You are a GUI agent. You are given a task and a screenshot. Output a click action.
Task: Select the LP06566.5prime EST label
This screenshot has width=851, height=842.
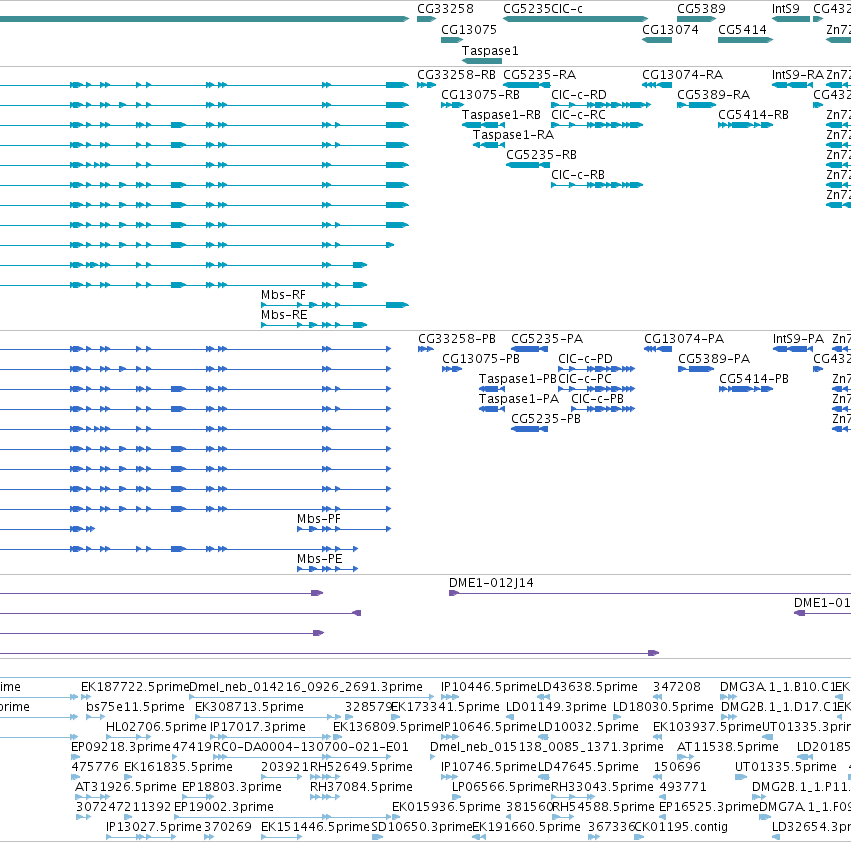coord(501,787)
